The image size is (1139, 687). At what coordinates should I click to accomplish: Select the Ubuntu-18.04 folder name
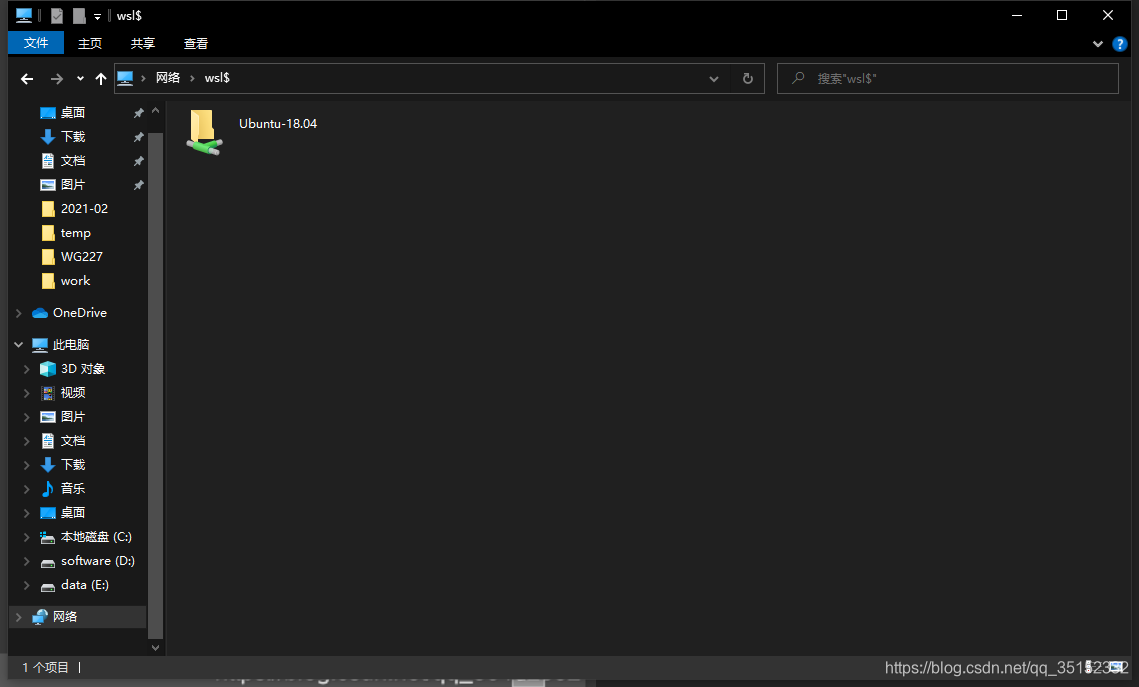[x=277, y=123]
